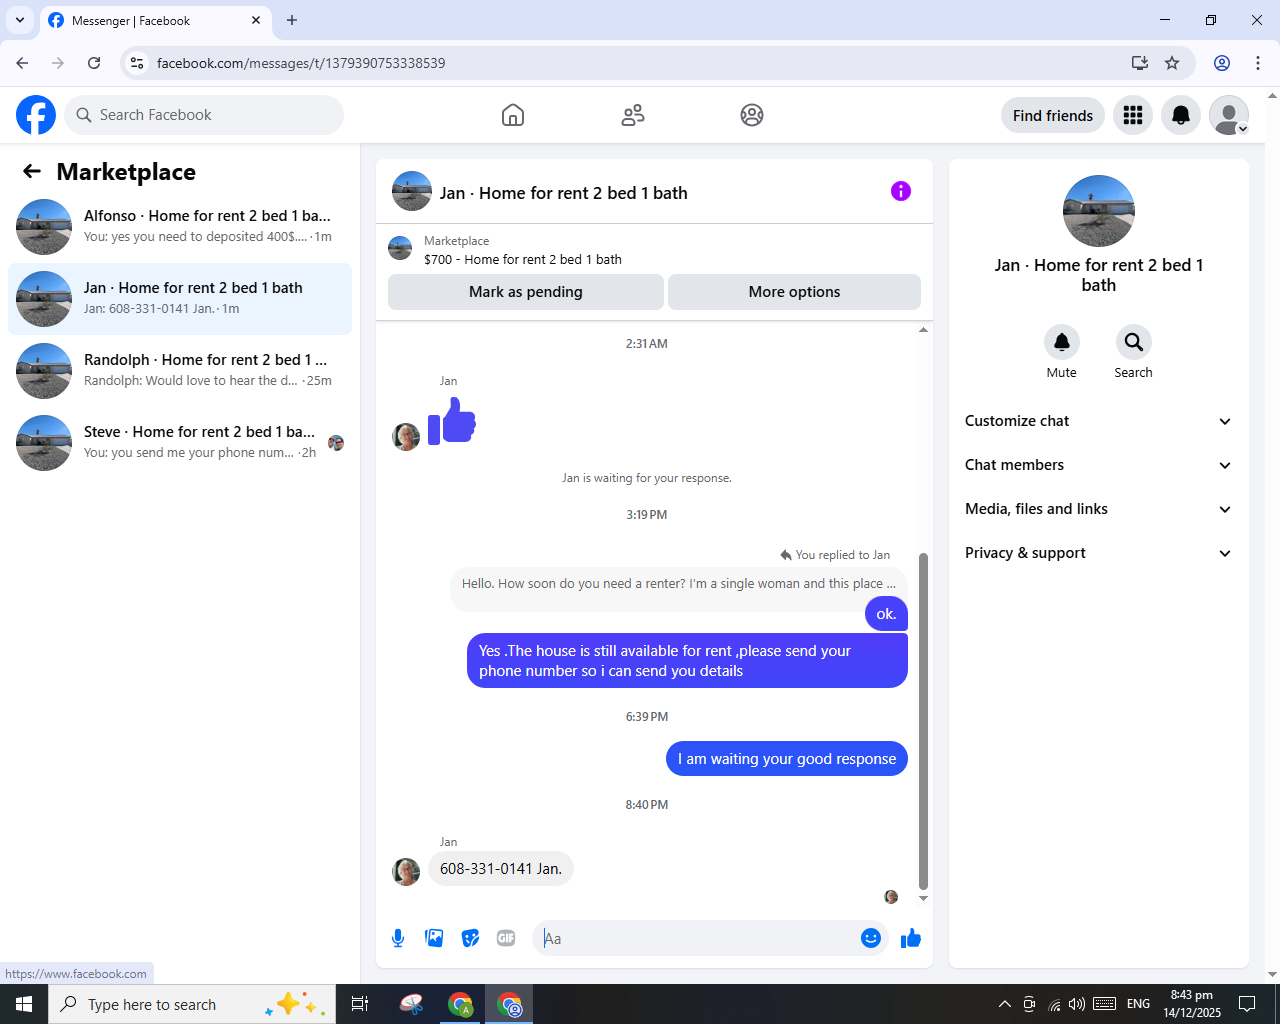Screen dimensions: 1280x1024
Task: Click the reply arrow icon near 'You replied to Jan'
Action: pos(786,555)
